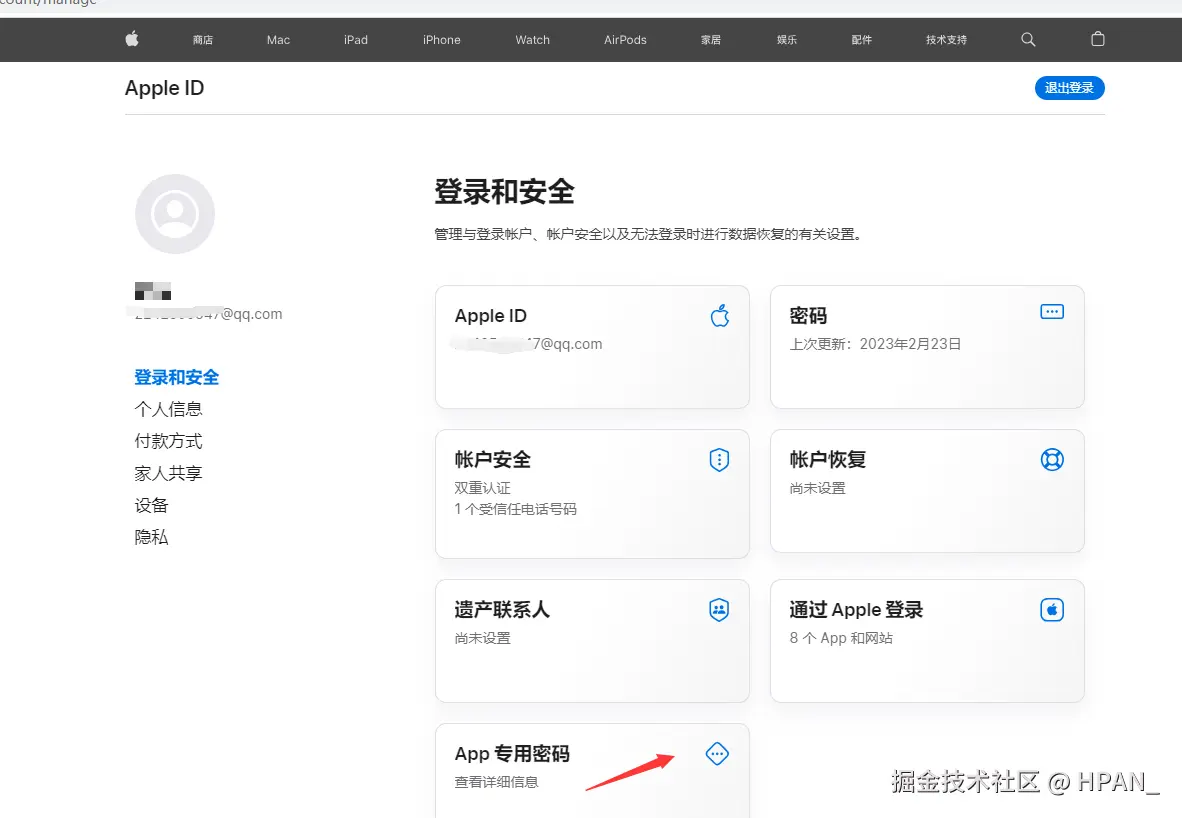Screen dimensions: 1182x818
Task: Click the apple icon in Apple ID card
Action: click(x=720, y=316)
